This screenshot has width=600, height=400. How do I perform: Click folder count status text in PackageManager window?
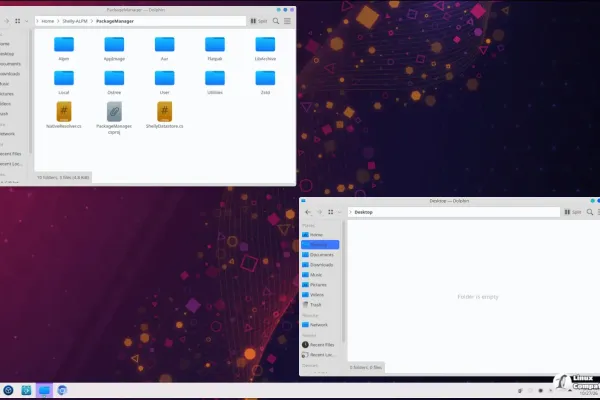tap(63, 178)
